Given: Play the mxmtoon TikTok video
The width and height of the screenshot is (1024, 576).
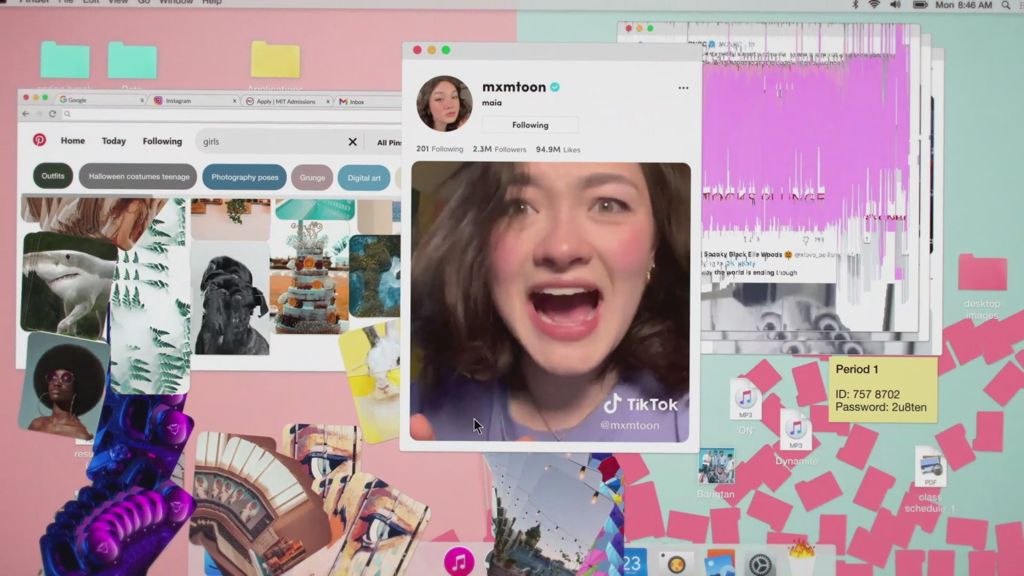Looking at the screenshot, I should click(550, 302).
